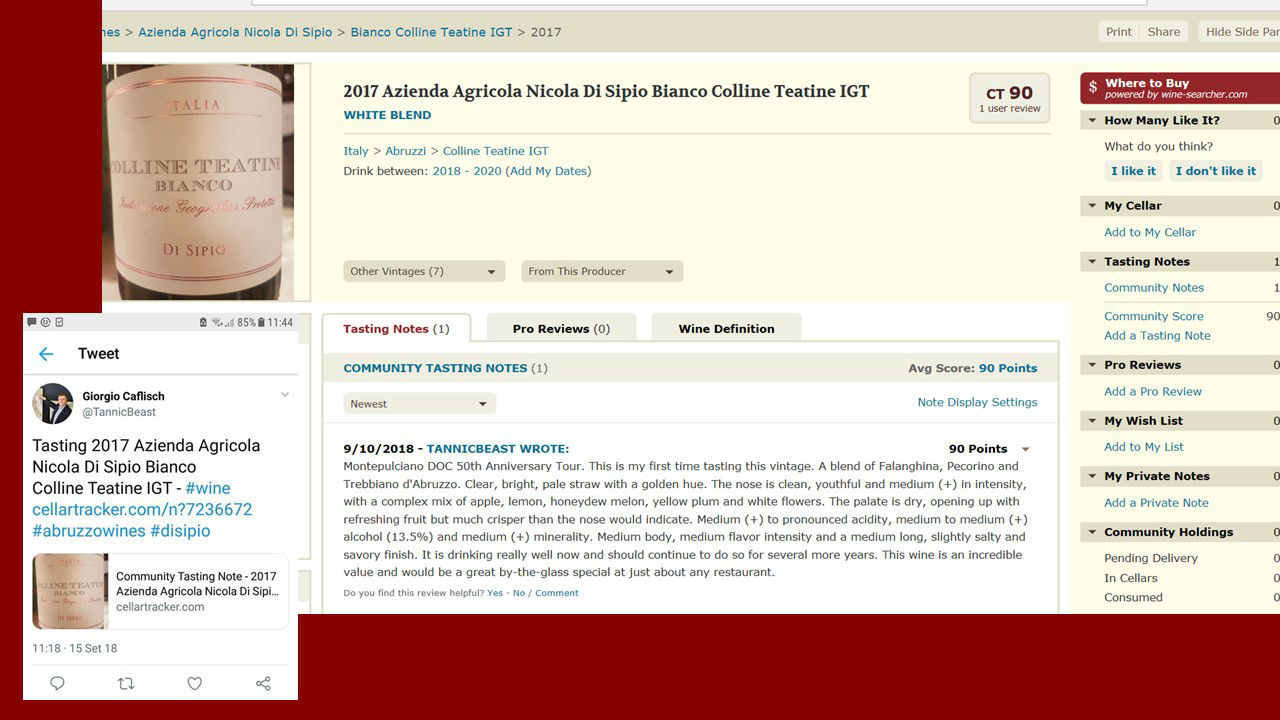Click the dollar icon in Where to Buy
Screen dimensions: 1280x720
coord(1093,88)
